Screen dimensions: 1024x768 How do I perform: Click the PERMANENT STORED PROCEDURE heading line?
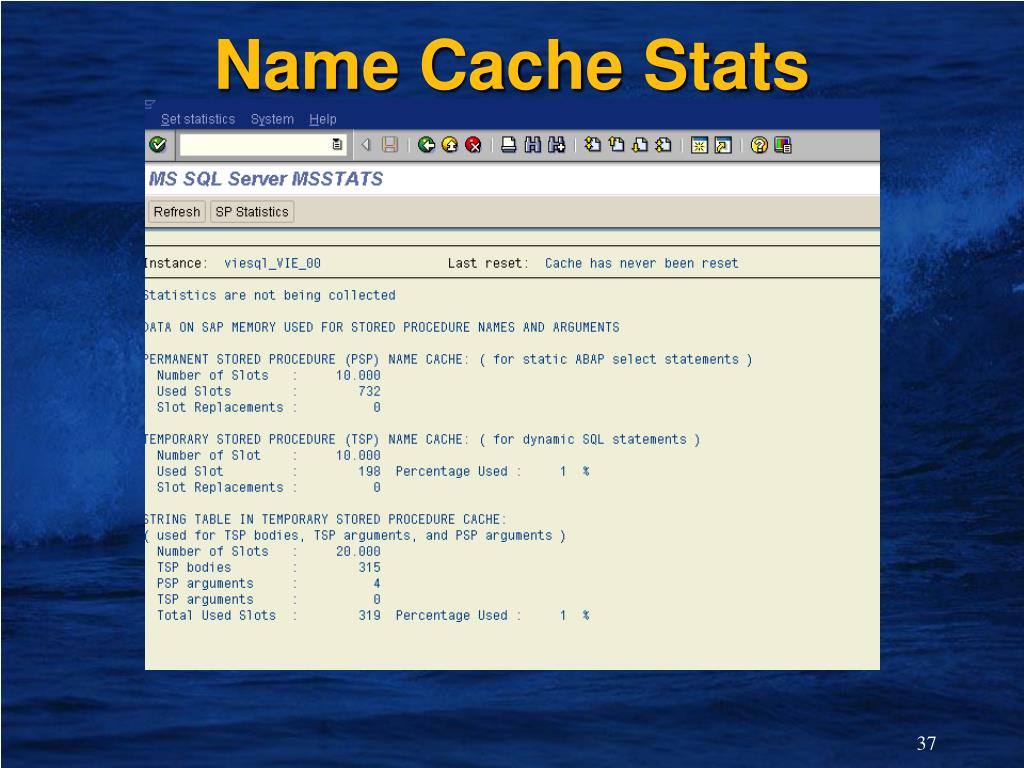(x=448, y=359)
